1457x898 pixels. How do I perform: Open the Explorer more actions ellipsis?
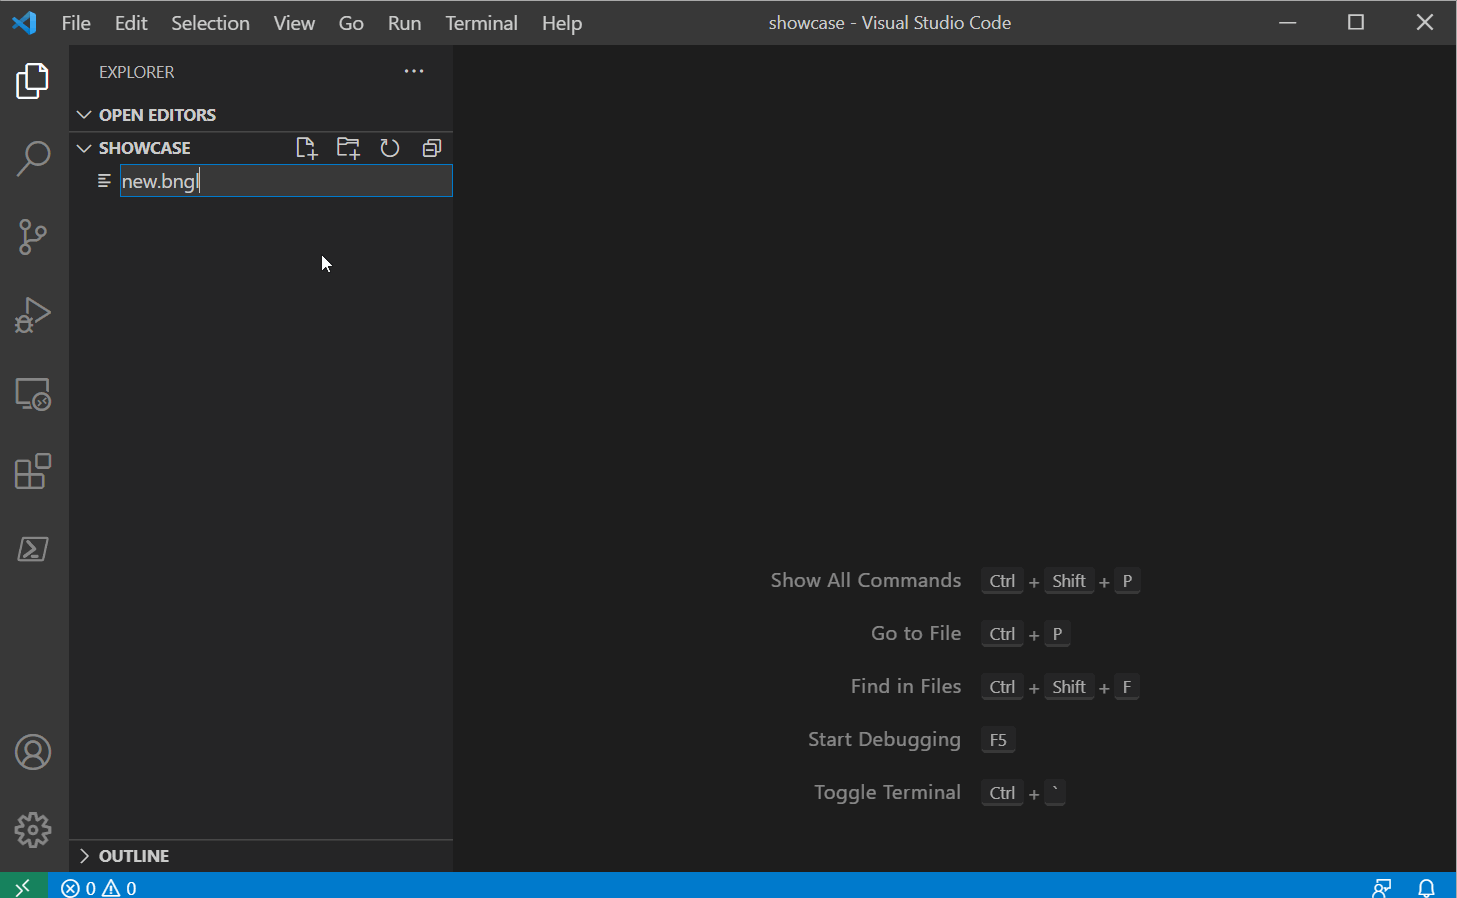pyautogui.click(x=414, y=71)
